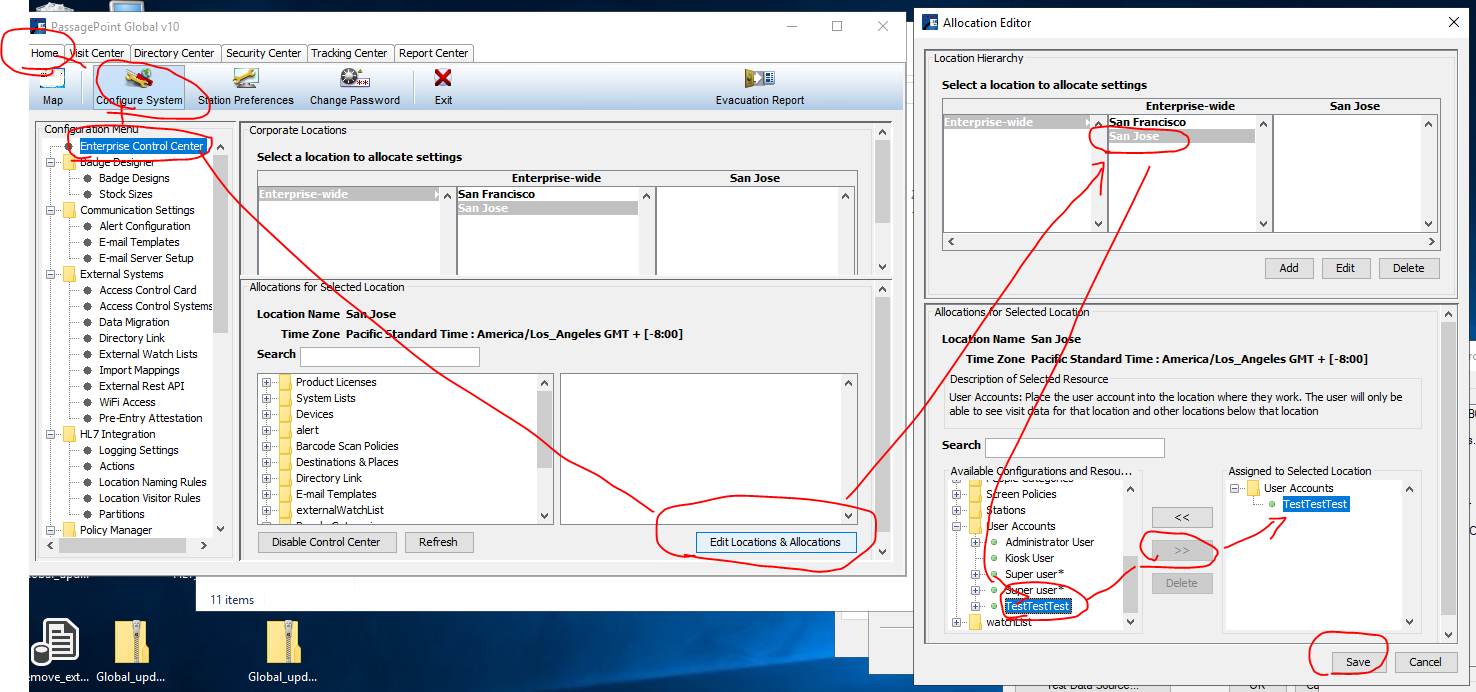Select San Francisco in PassagePoint Corporate Locations
1476x692 pixels.
pos(497,194)
